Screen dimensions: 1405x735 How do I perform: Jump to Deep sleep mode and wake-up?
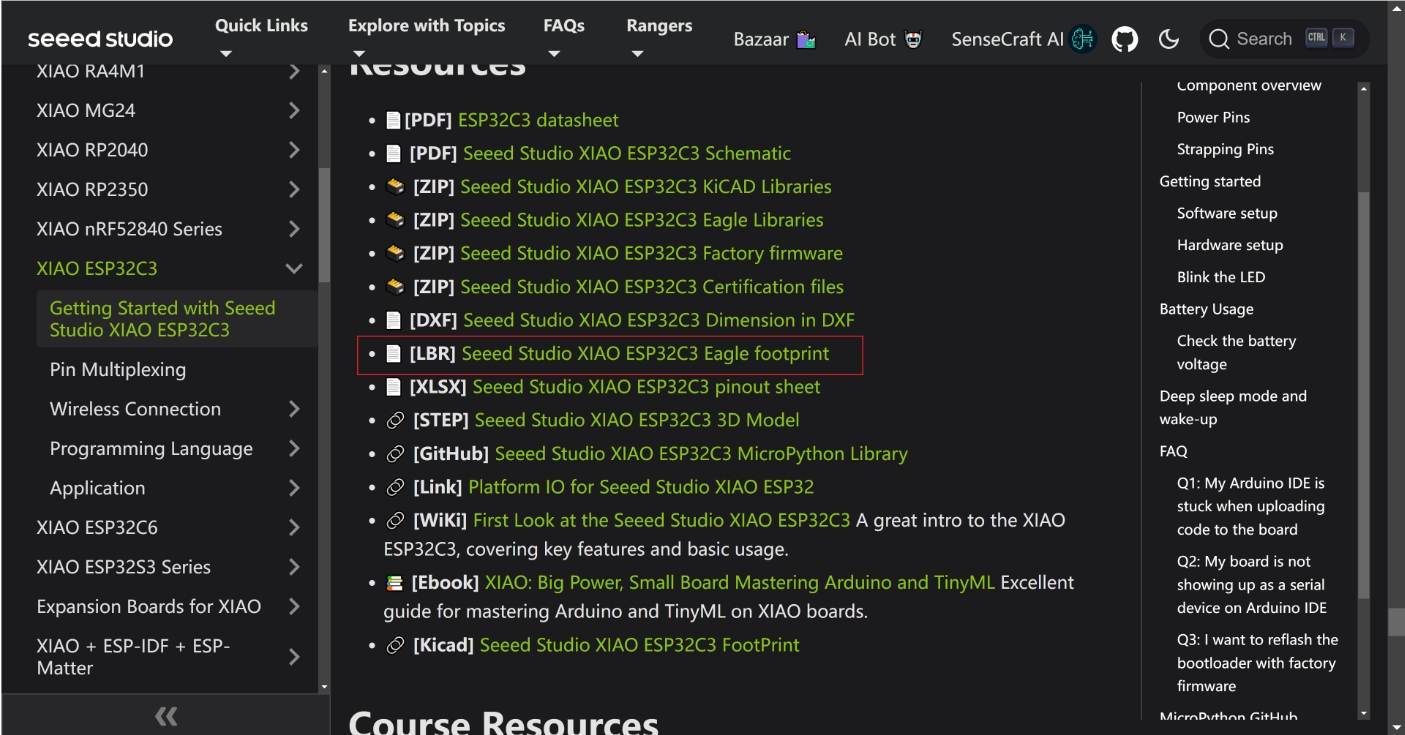tap(1233, 407)
